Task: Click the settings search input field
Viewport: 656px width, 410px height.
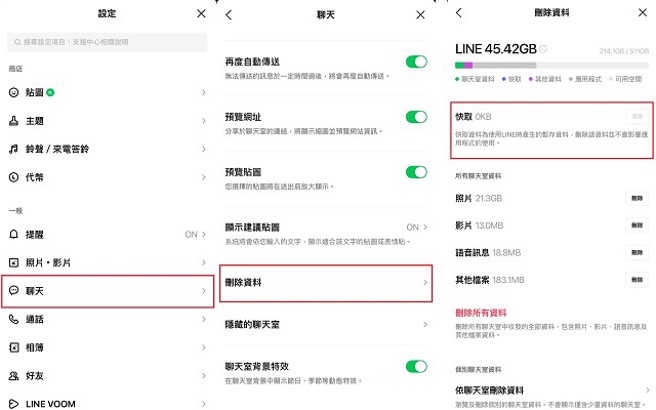Action: 107,42
